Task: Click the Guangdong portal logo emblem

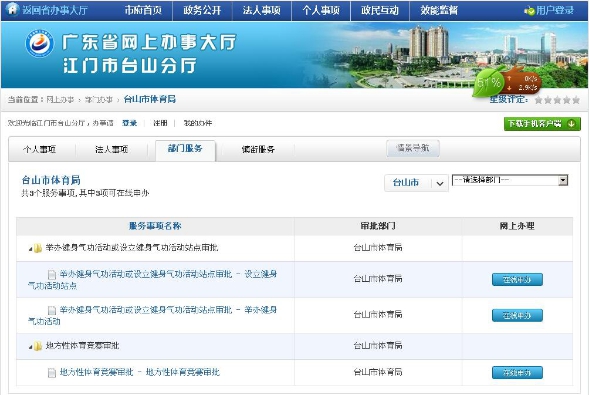Action: (39, 43)
